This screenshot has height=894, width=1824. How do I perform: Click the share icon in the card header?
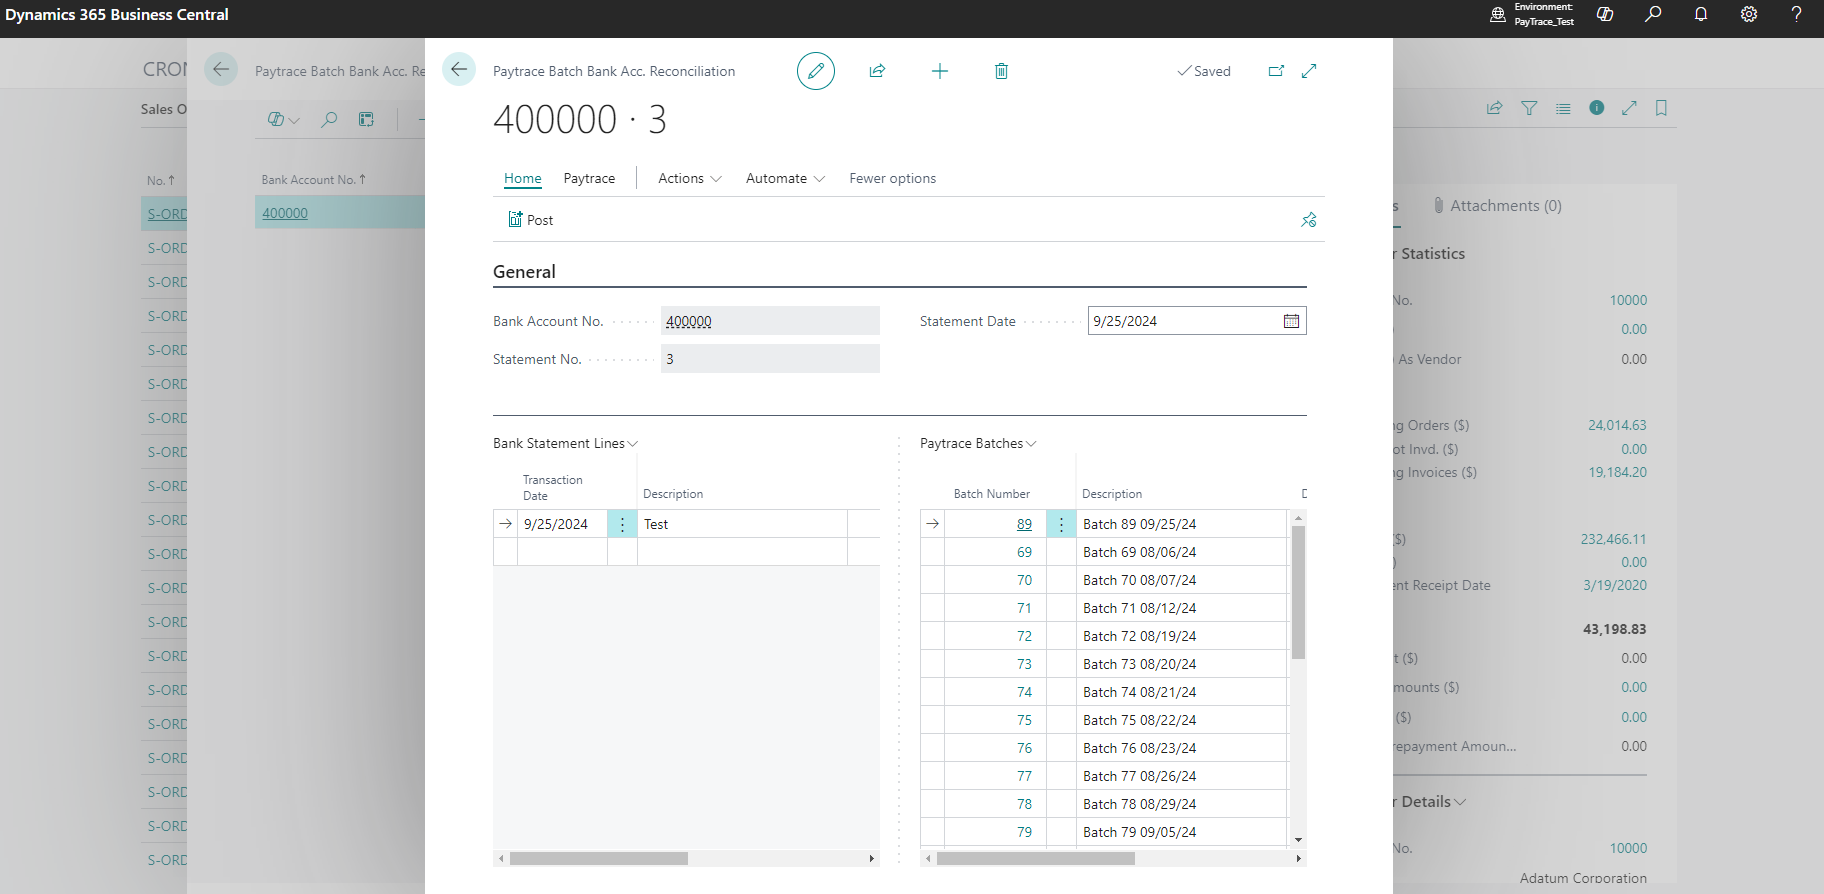coord(877,71)
